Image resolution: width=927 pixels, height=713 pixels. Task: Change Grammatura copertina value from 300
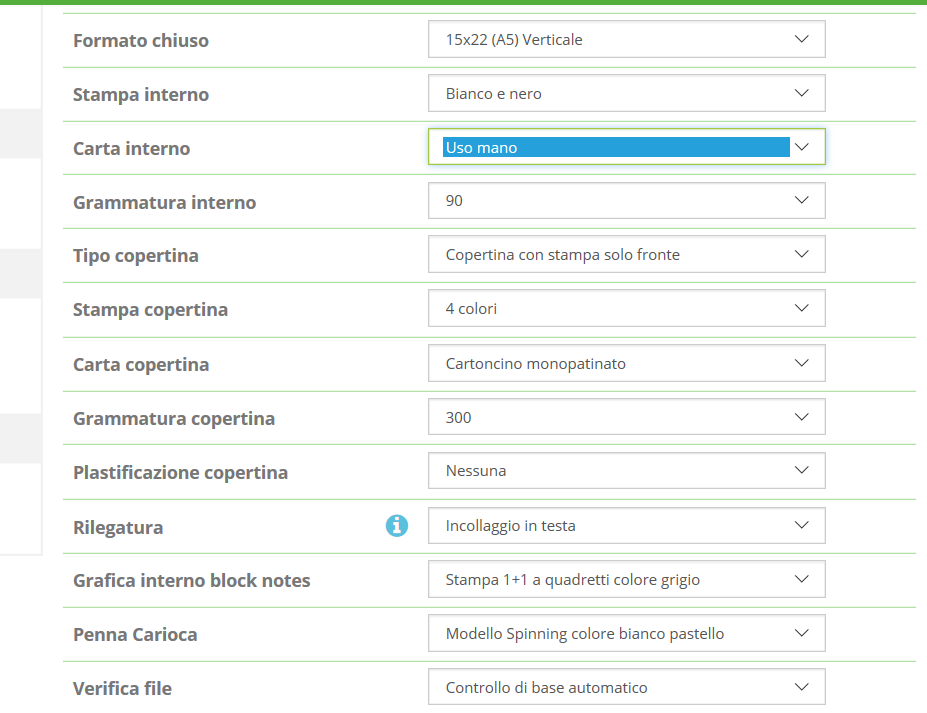[626, 418]
